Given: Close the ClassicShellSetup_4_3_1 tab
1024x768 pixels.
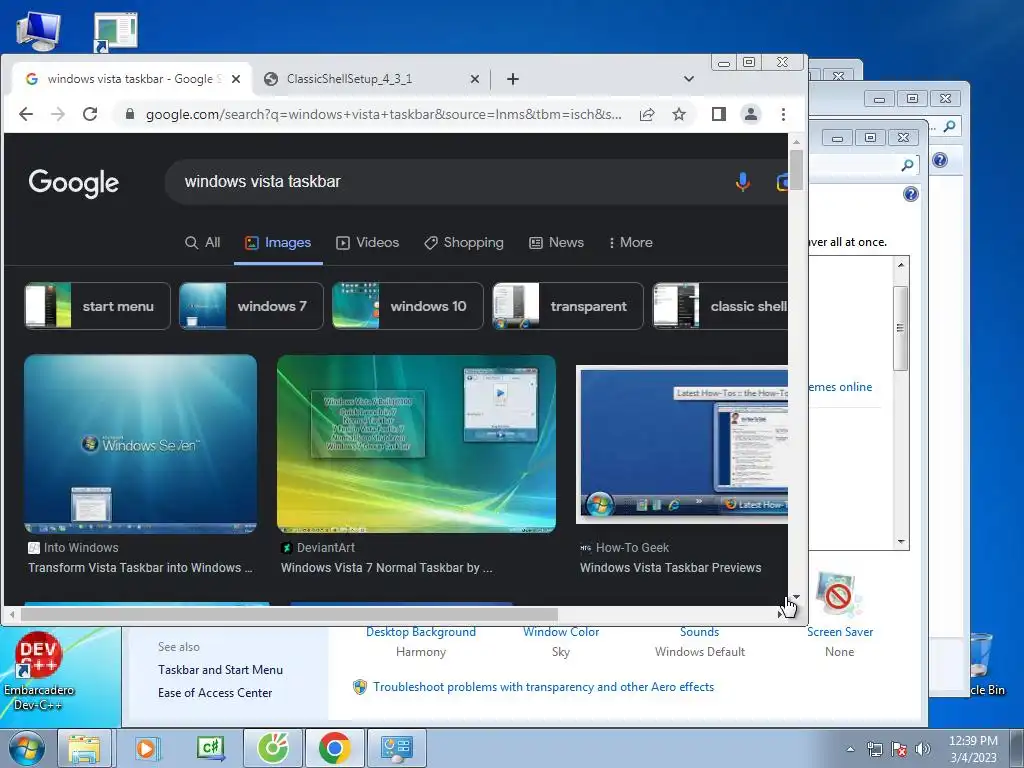Looking at the screenshot, I should [x=475, y=79].
